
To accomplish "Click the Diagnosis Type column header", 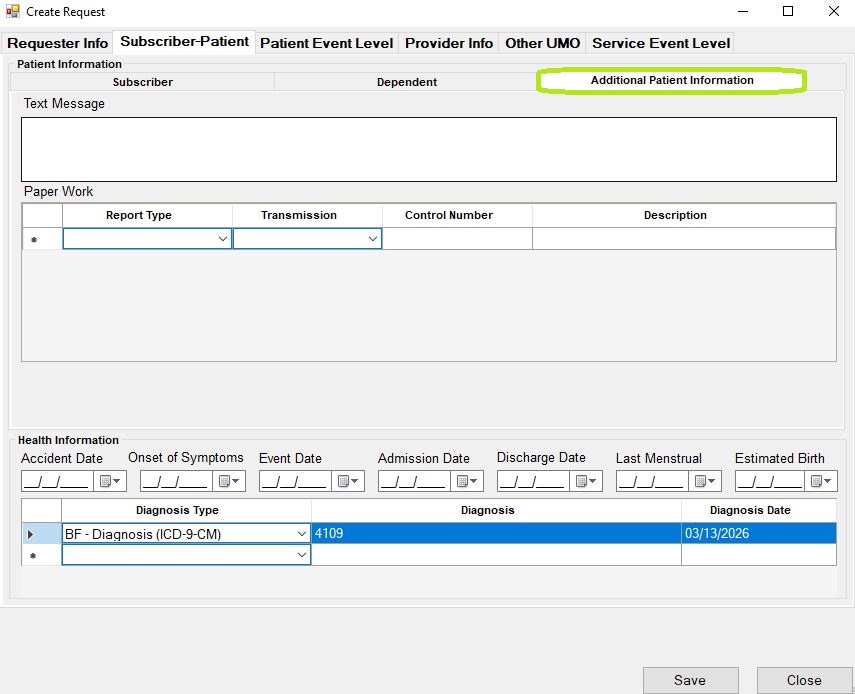I will pyautogui.click(x=186, y=510).
